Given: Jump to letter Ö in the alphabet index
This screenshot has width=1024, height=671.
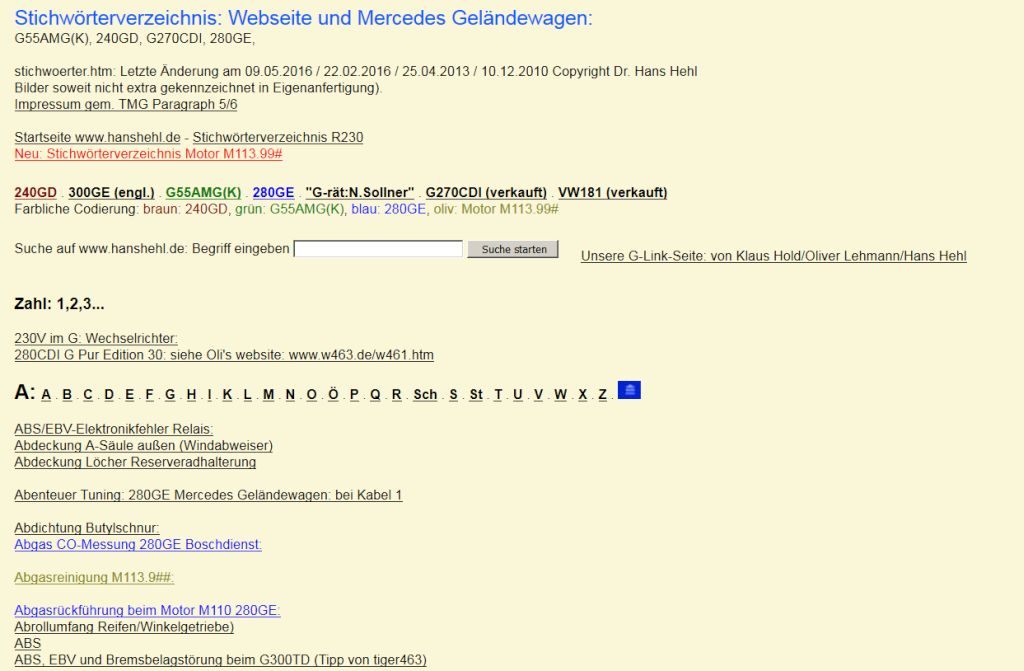Looking at the screenshot, I should click(333, 395).
